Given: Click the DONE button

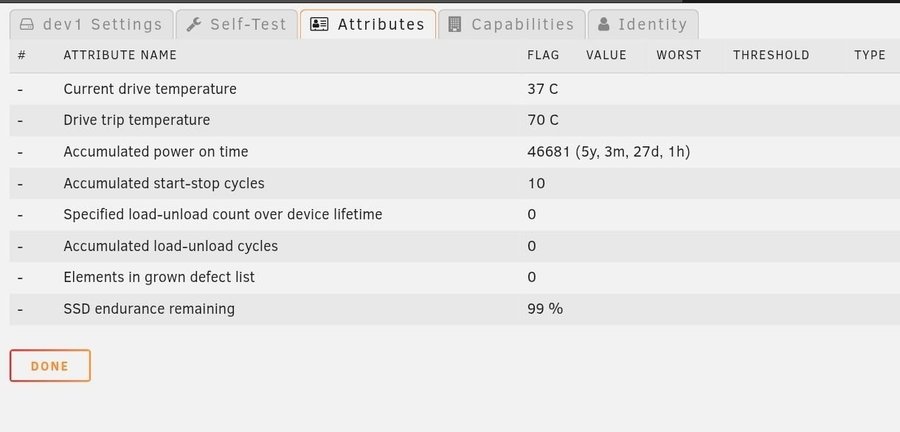Looking at the screenshot, I should click(x=50, y=365).
